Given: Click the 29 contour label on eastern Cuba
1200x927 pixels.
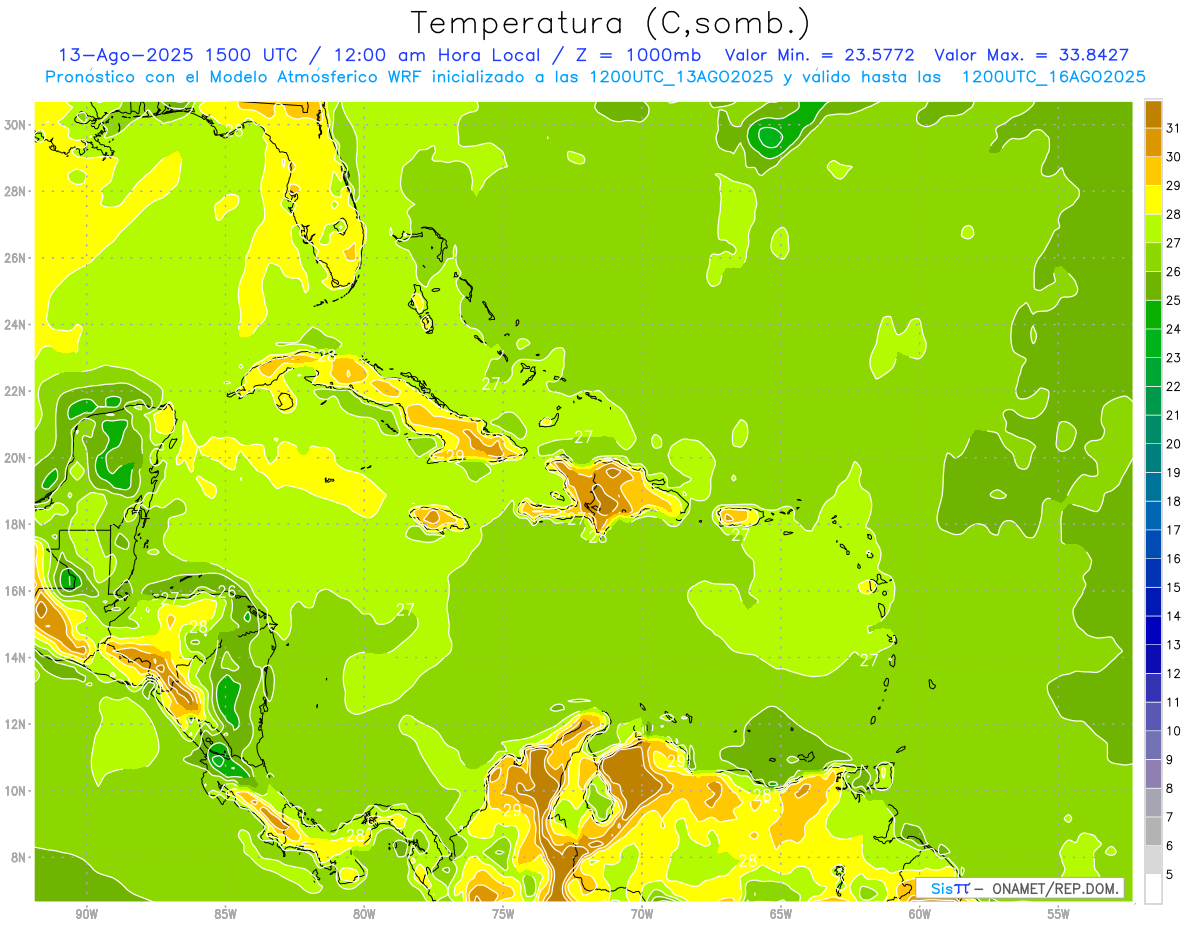Looking at the screenshot, I should [454, 456].
